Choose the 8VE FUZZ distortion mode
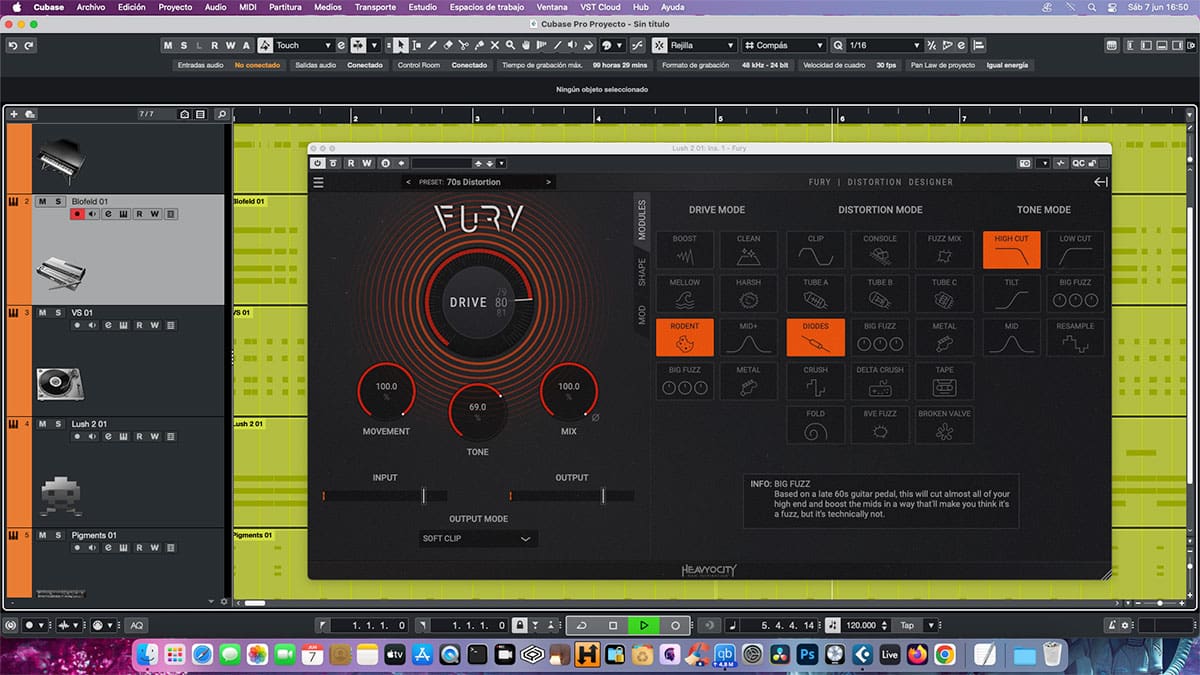This screenshot has height=675, width=1200. [x=880, y=426]
